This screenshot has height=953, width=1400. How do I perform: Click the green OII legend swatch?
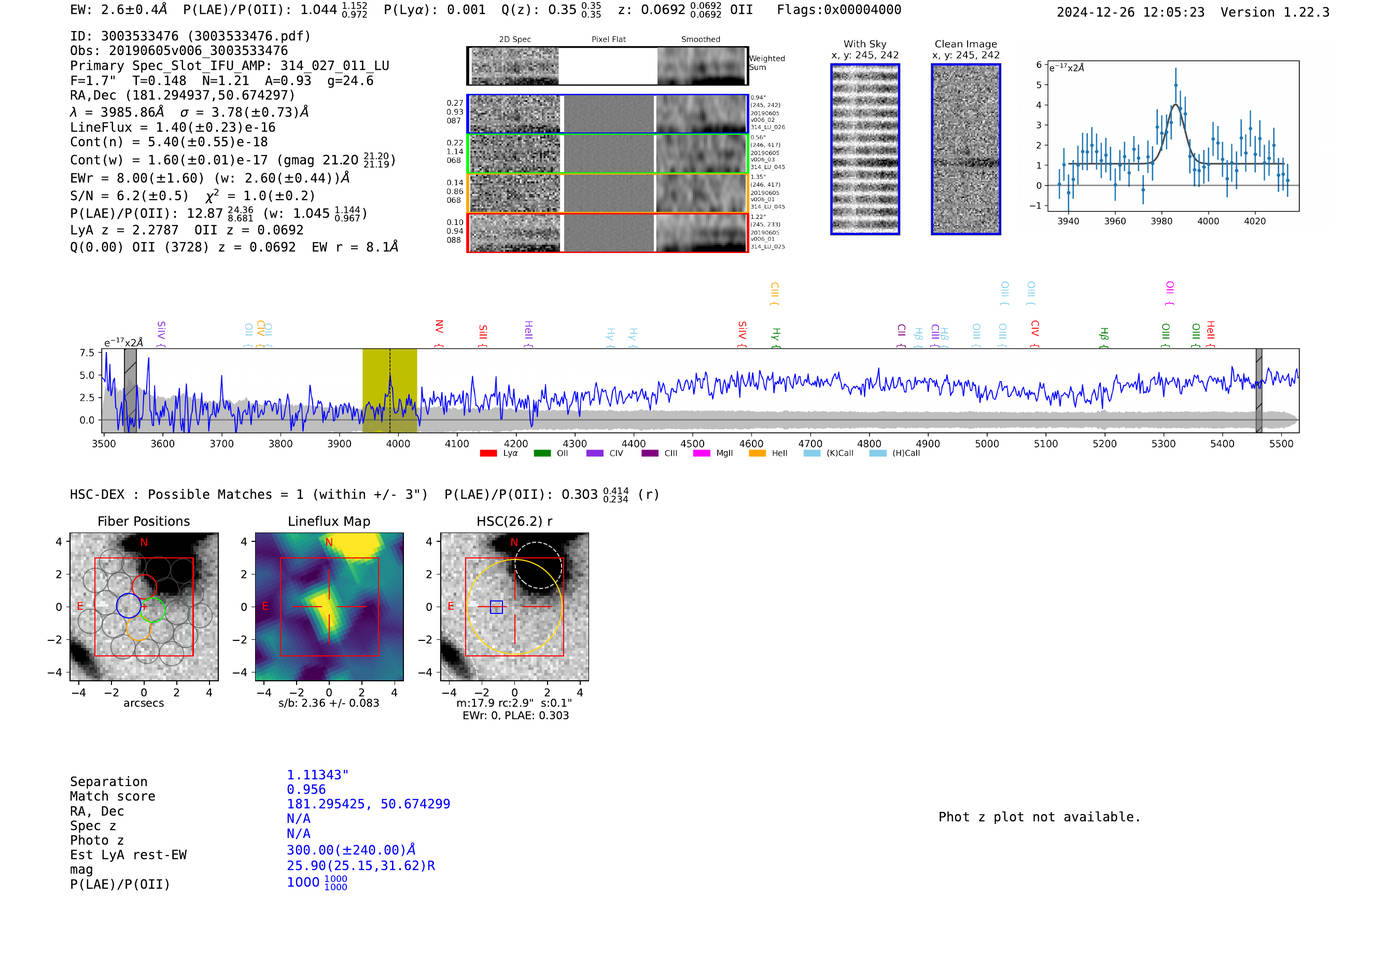pyautogui.click(x=542, y=454)
